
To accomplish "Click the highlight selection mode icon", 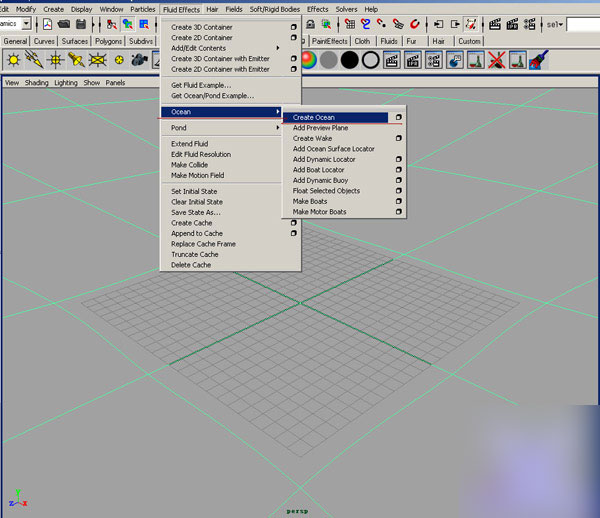I will coord(326,24).
